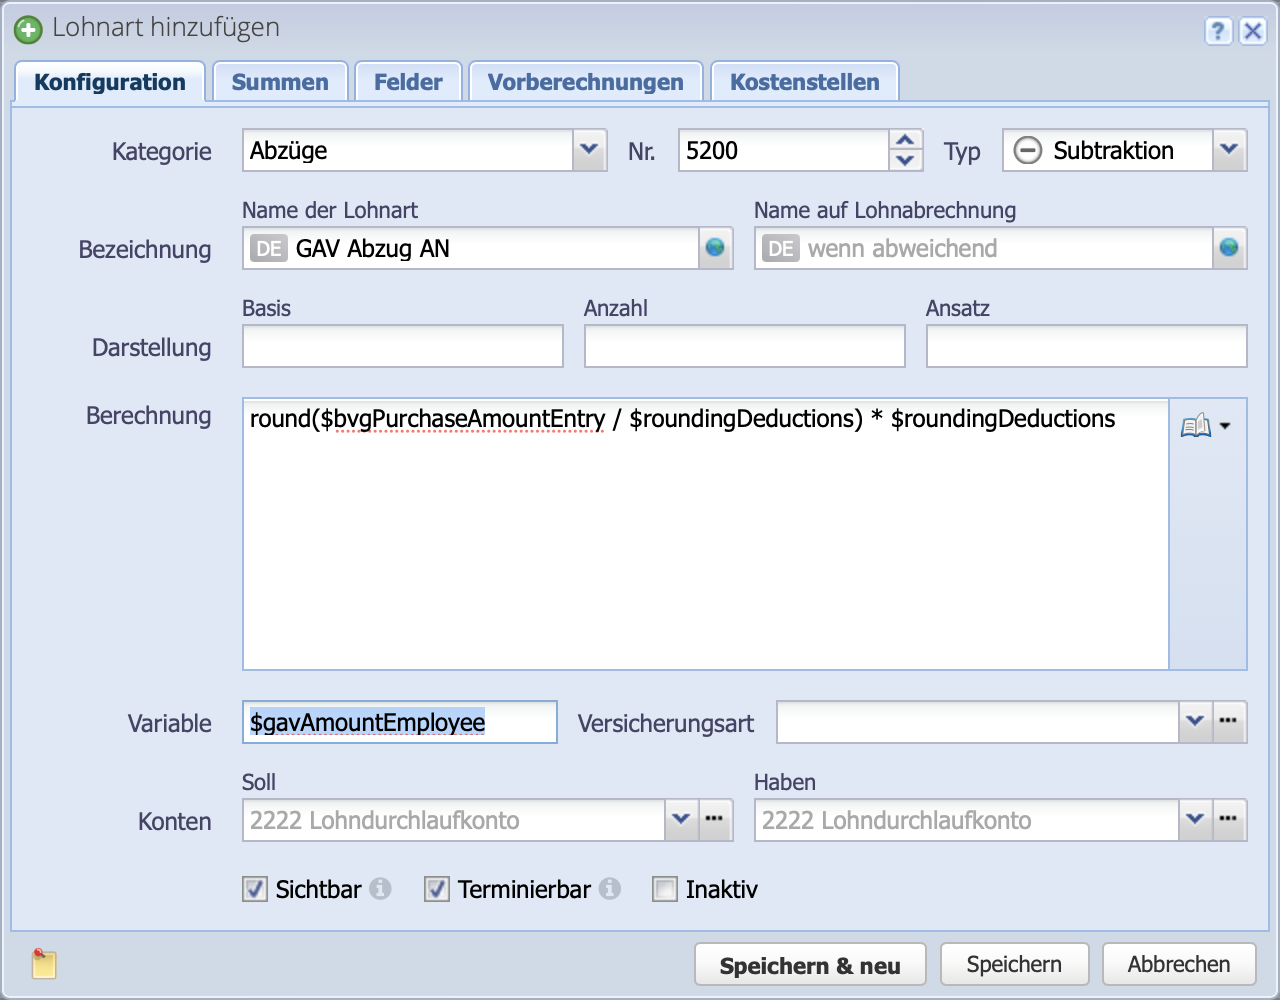Image resolution: width=1280 pixels, height=1000 pixels.
Task: Click the help question mark icon
Action: pyautogui.click(x=1217, y=32)
